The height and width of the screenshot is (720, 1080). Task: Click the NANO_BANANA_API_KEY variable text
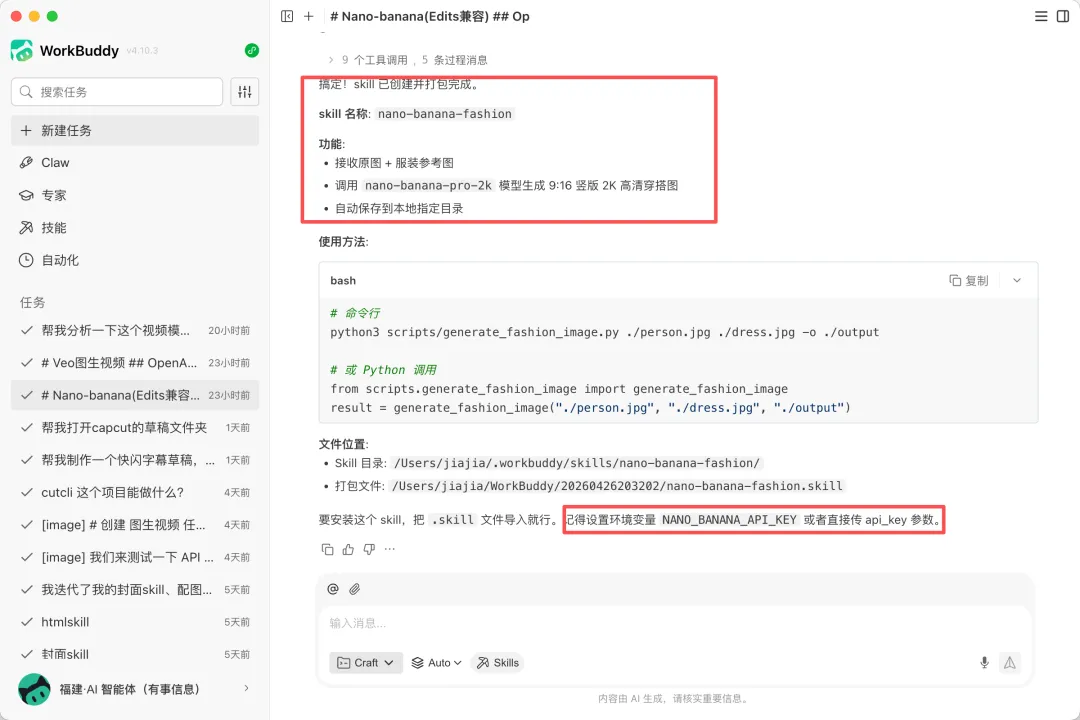tap(729, 520)
